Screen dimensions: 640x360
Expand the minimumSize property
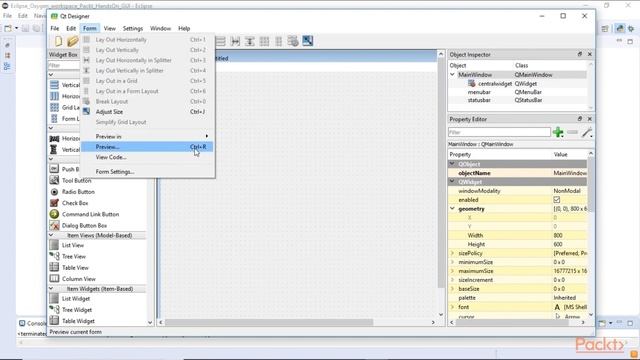coord(452,262)
